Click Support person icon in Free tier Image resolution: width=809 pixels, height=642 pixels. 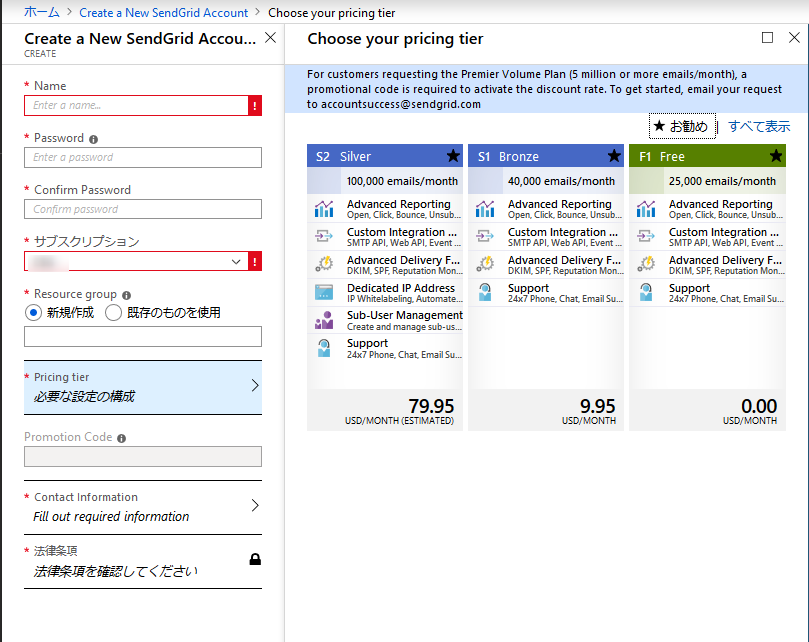coord(646,292)
